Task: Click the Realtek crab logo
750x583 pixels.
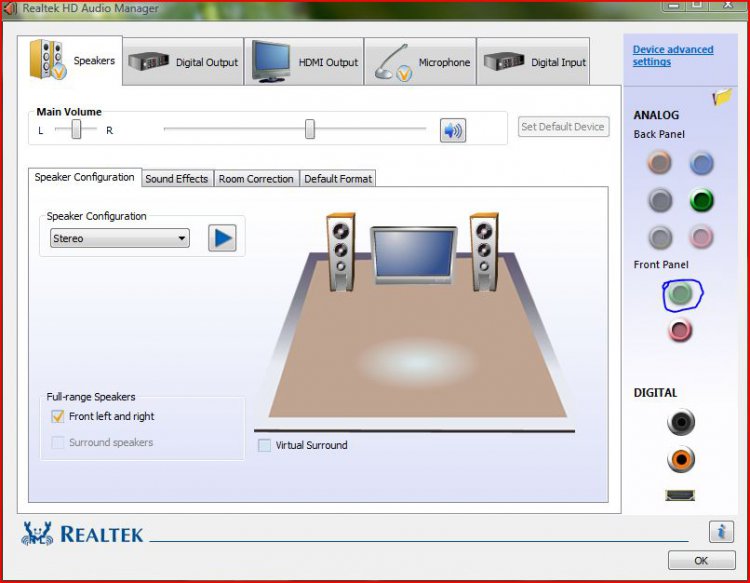Action: pos(37,533)
